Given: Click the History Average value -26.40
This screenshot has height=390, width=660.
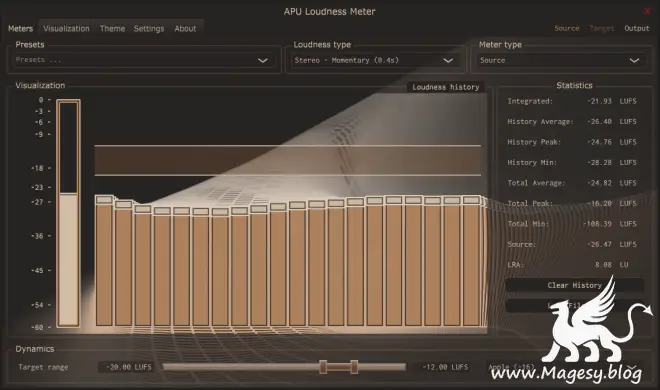Looking at the screenshot, I should [x=599, y=122].
